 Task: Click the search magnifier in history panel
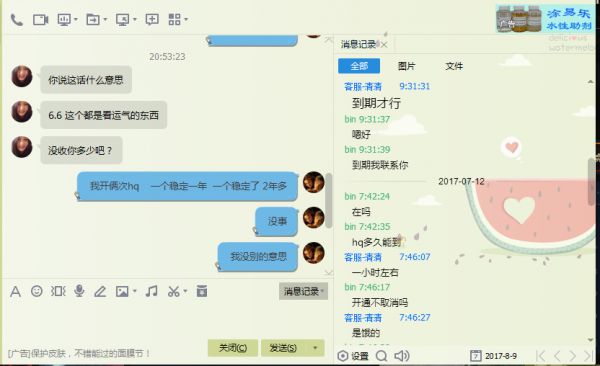coord(381,356)
